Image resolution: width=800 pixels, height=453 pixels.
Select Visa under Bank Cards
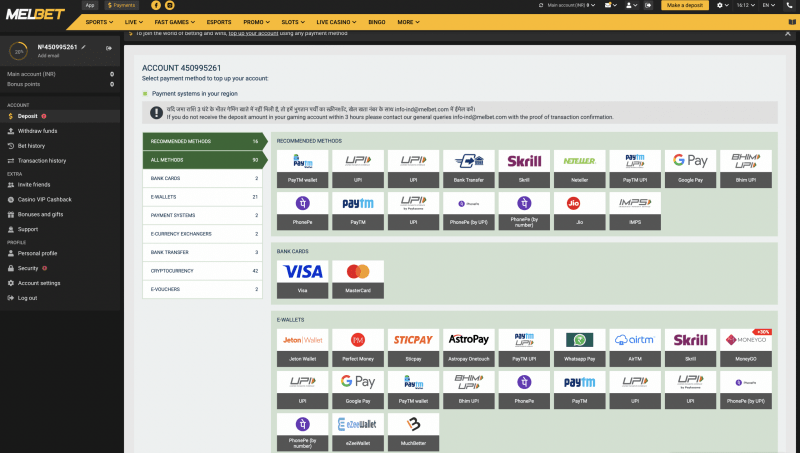pos(302,276)
